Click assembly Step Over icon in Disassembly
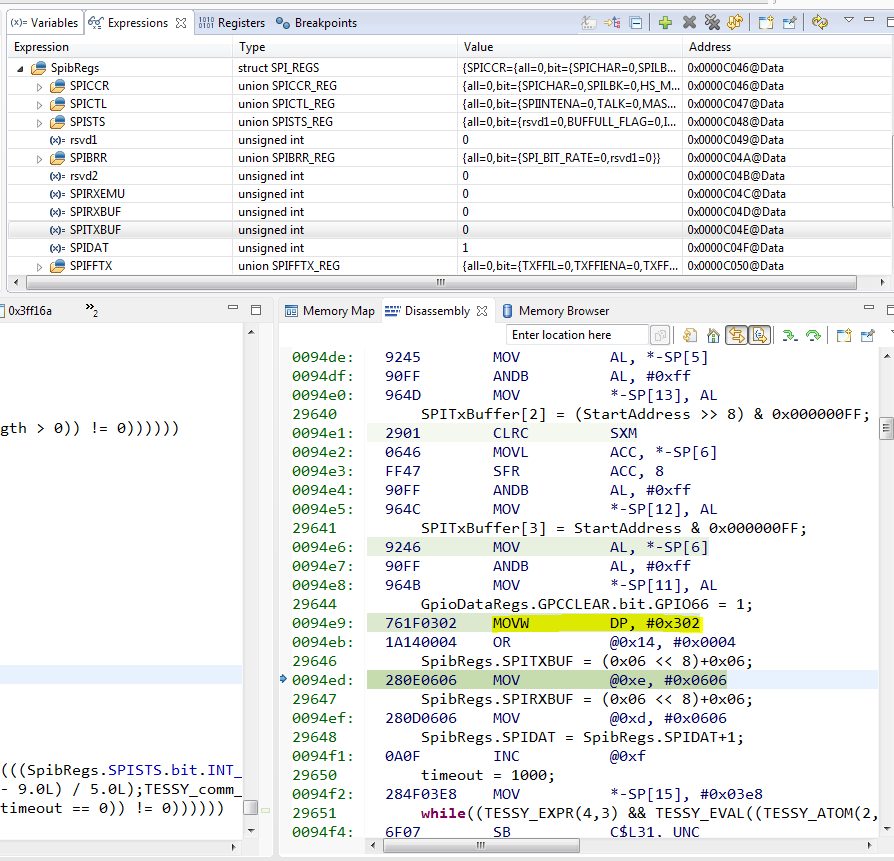Image resolution: width=894 pixels, height=861 pixels. (x=813, y=335)
